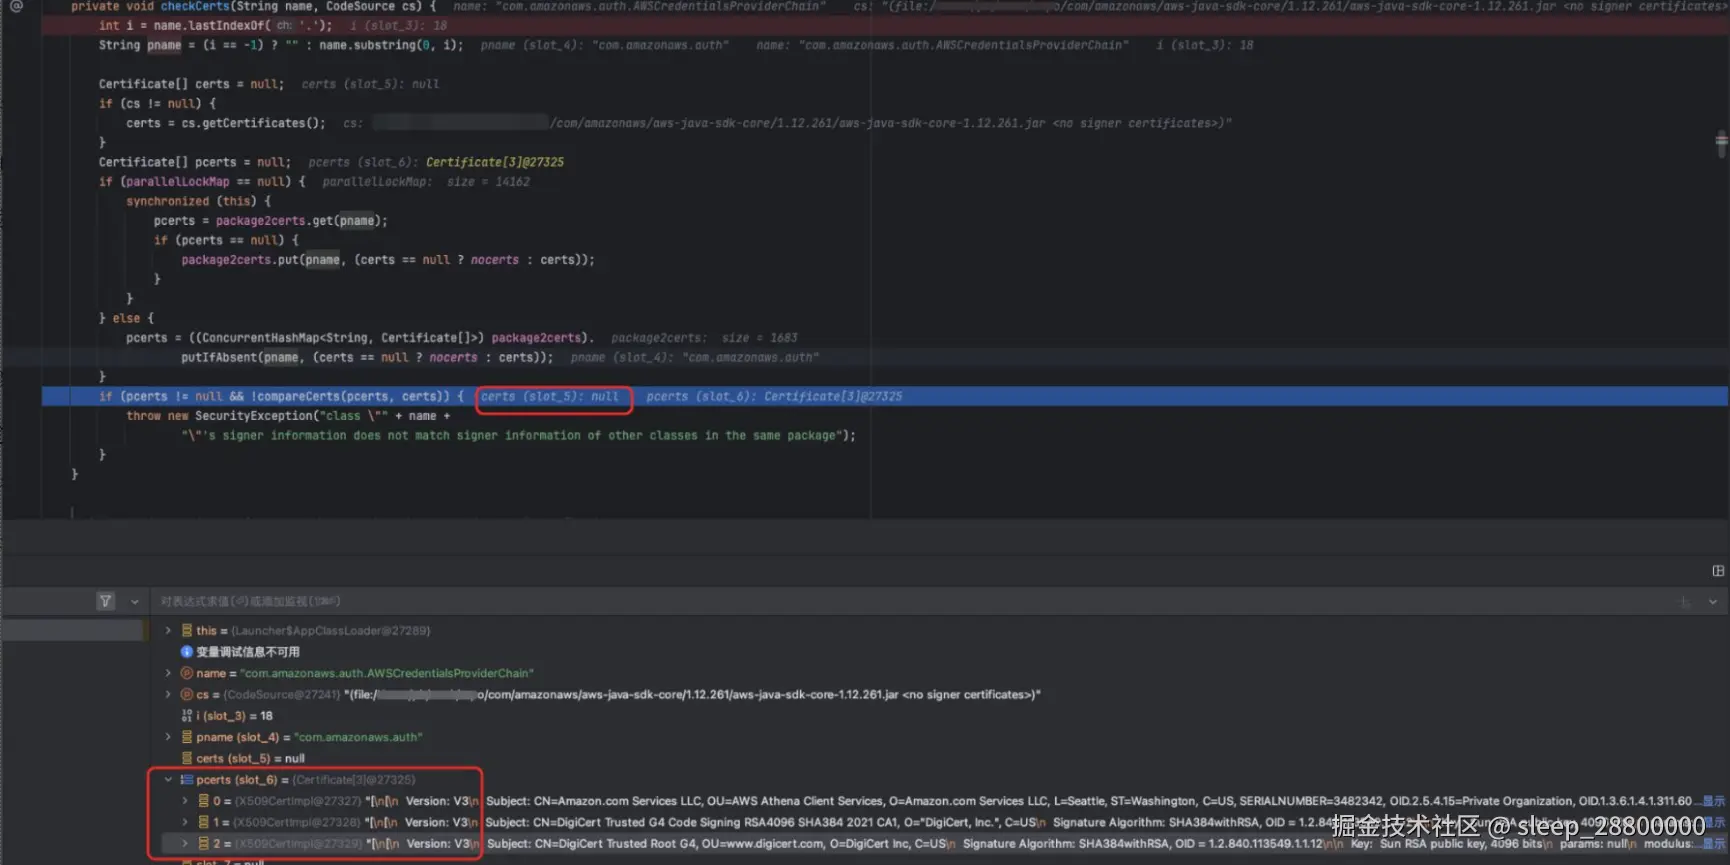Click the show link on the DigiCert Trusted Root G4 row
Image resolution: width=1730 pixels, height=865 pixels.
(1714, 844)
